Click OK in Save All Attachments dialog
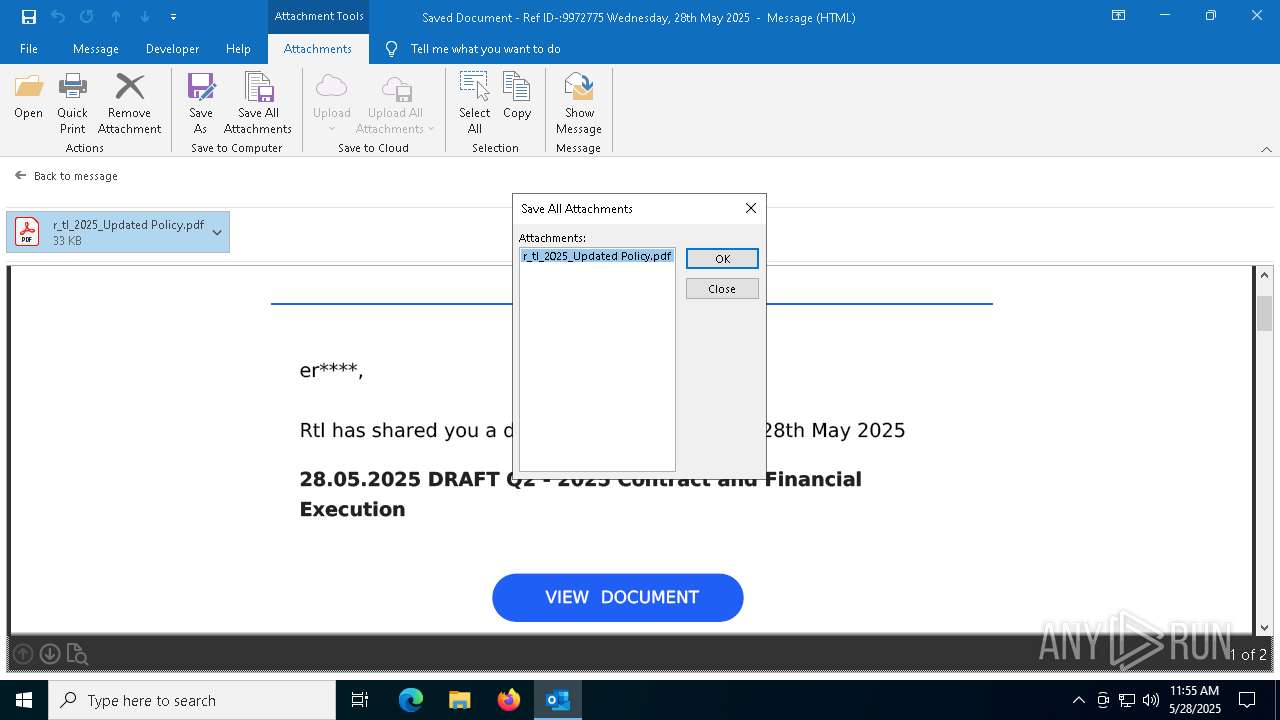 tap(722, 259)
